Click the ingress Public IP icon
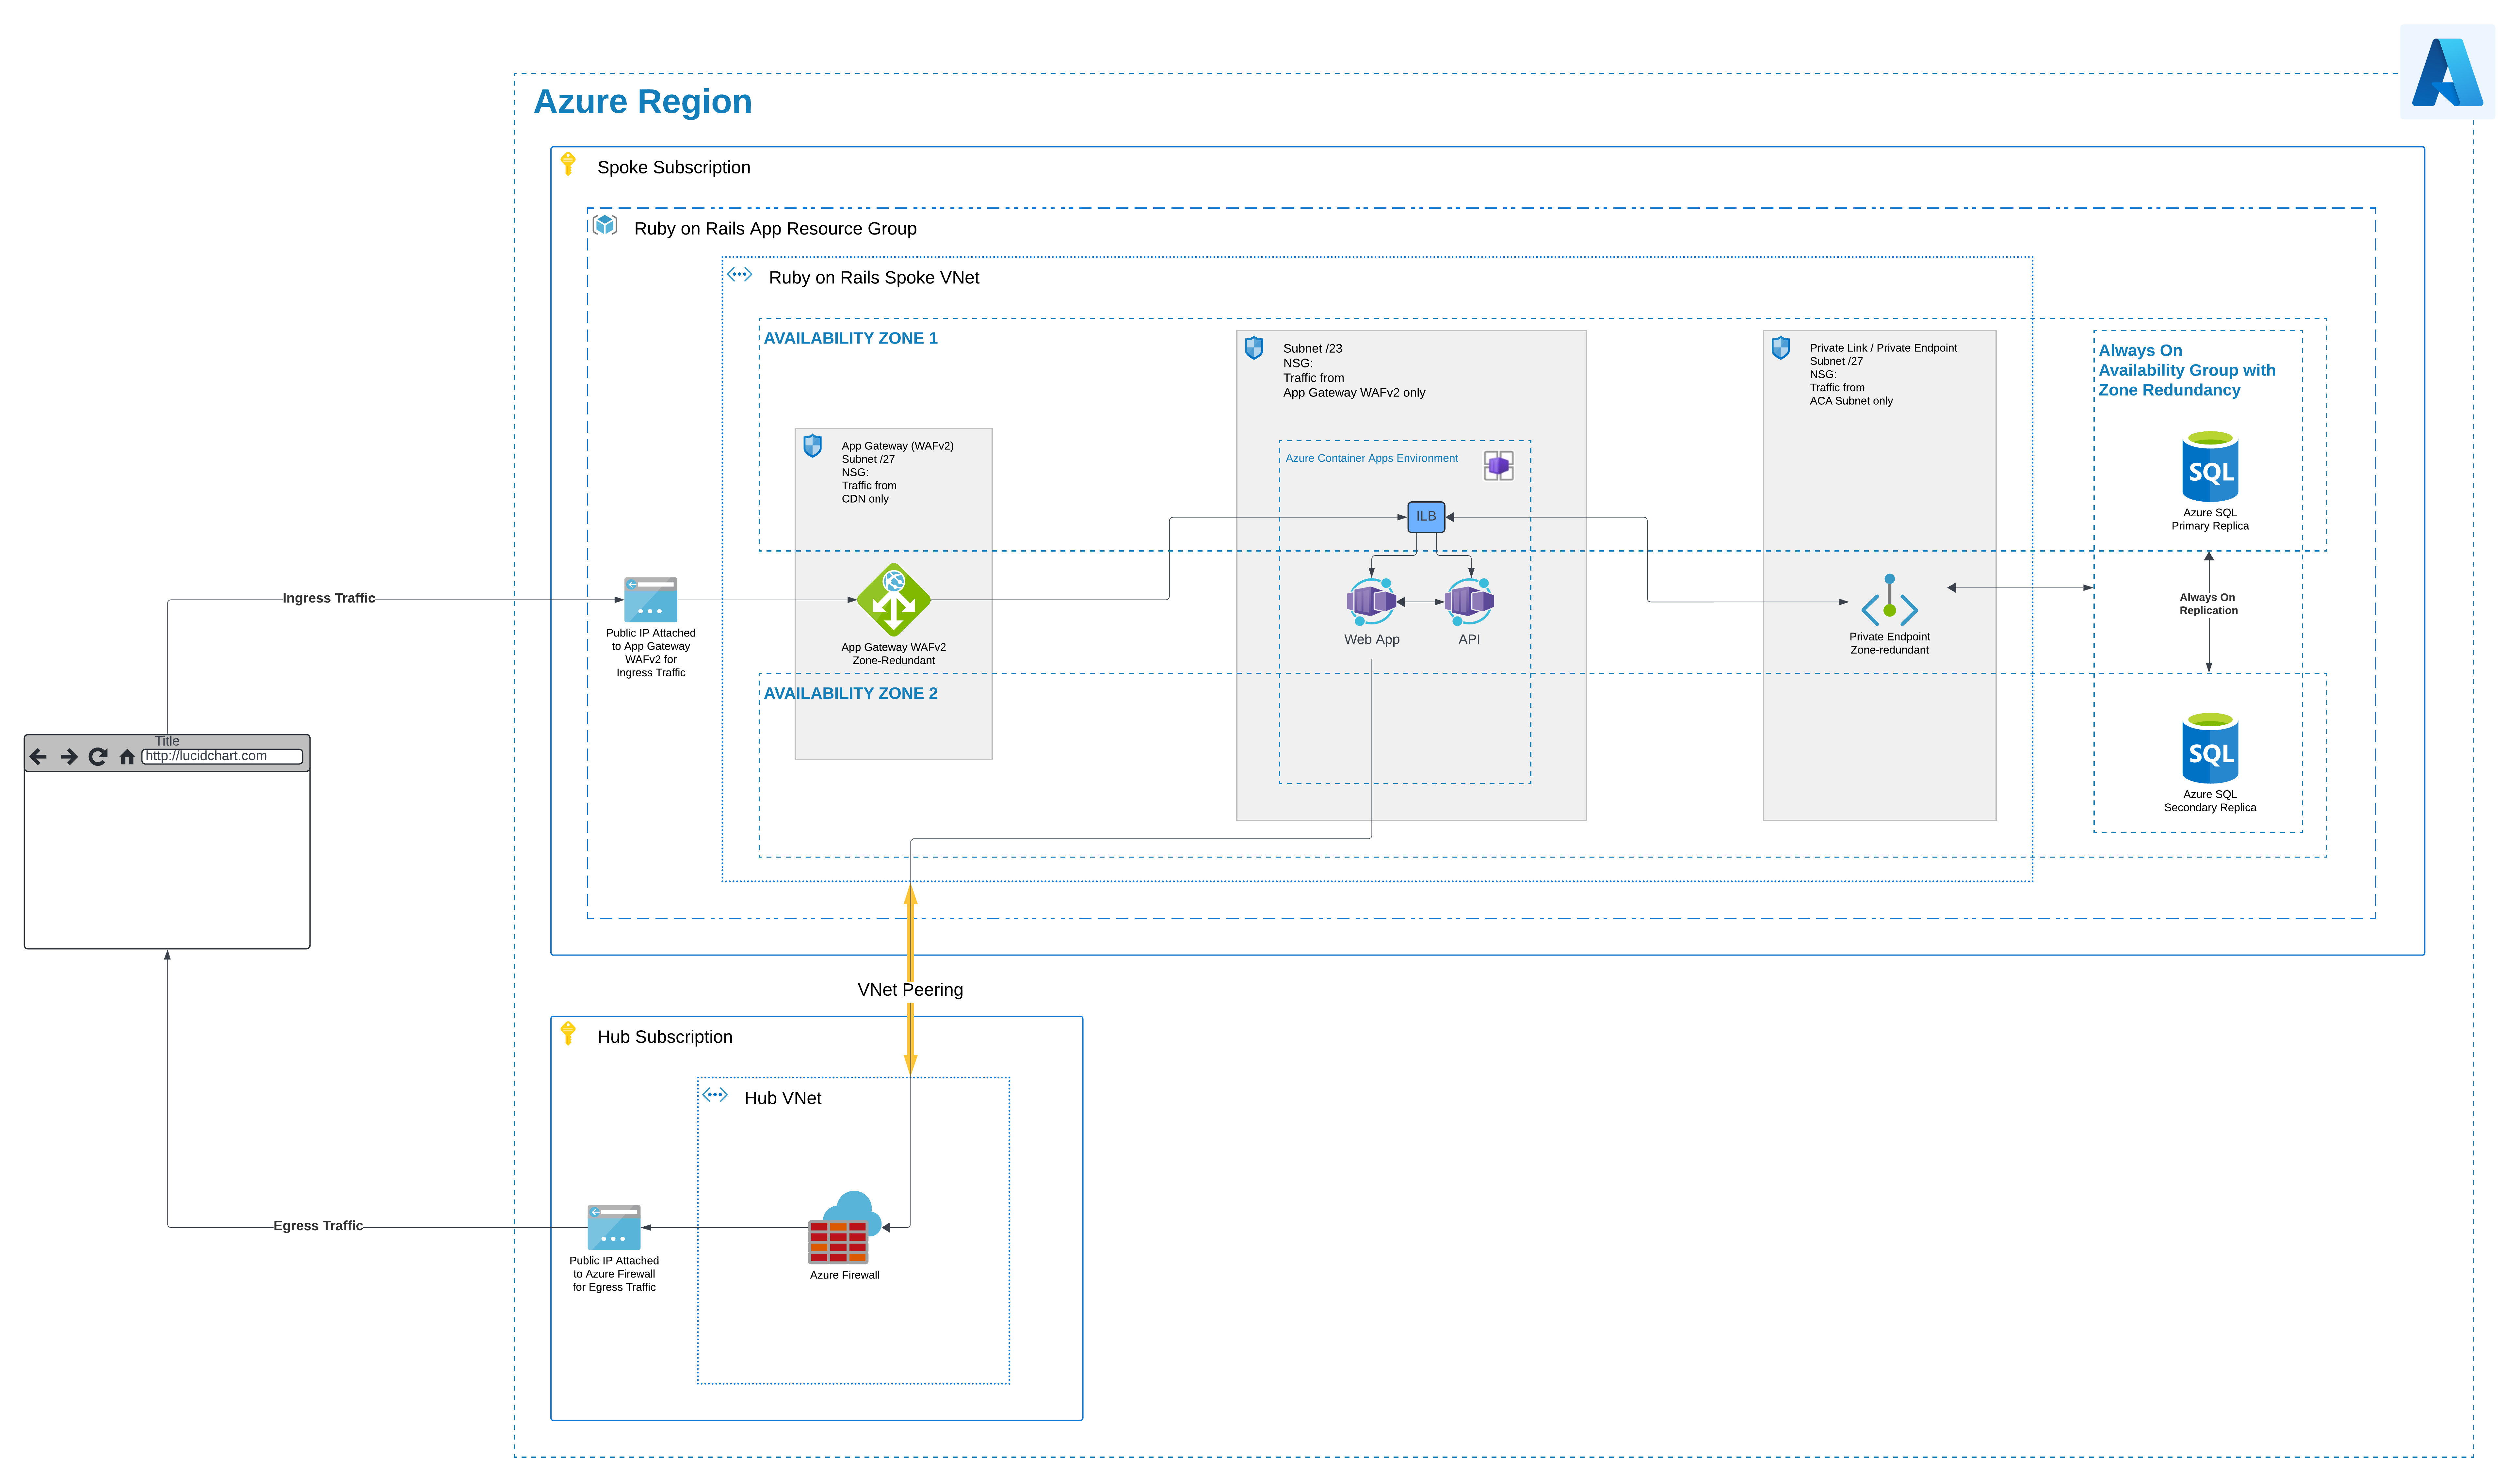Viewport: 2520px width, 1482px height. [651, 600]
